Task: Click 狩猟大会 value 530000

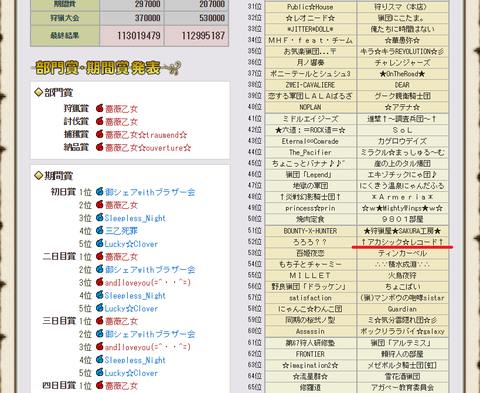Action: pyautogui.click(x=212, y=18)
